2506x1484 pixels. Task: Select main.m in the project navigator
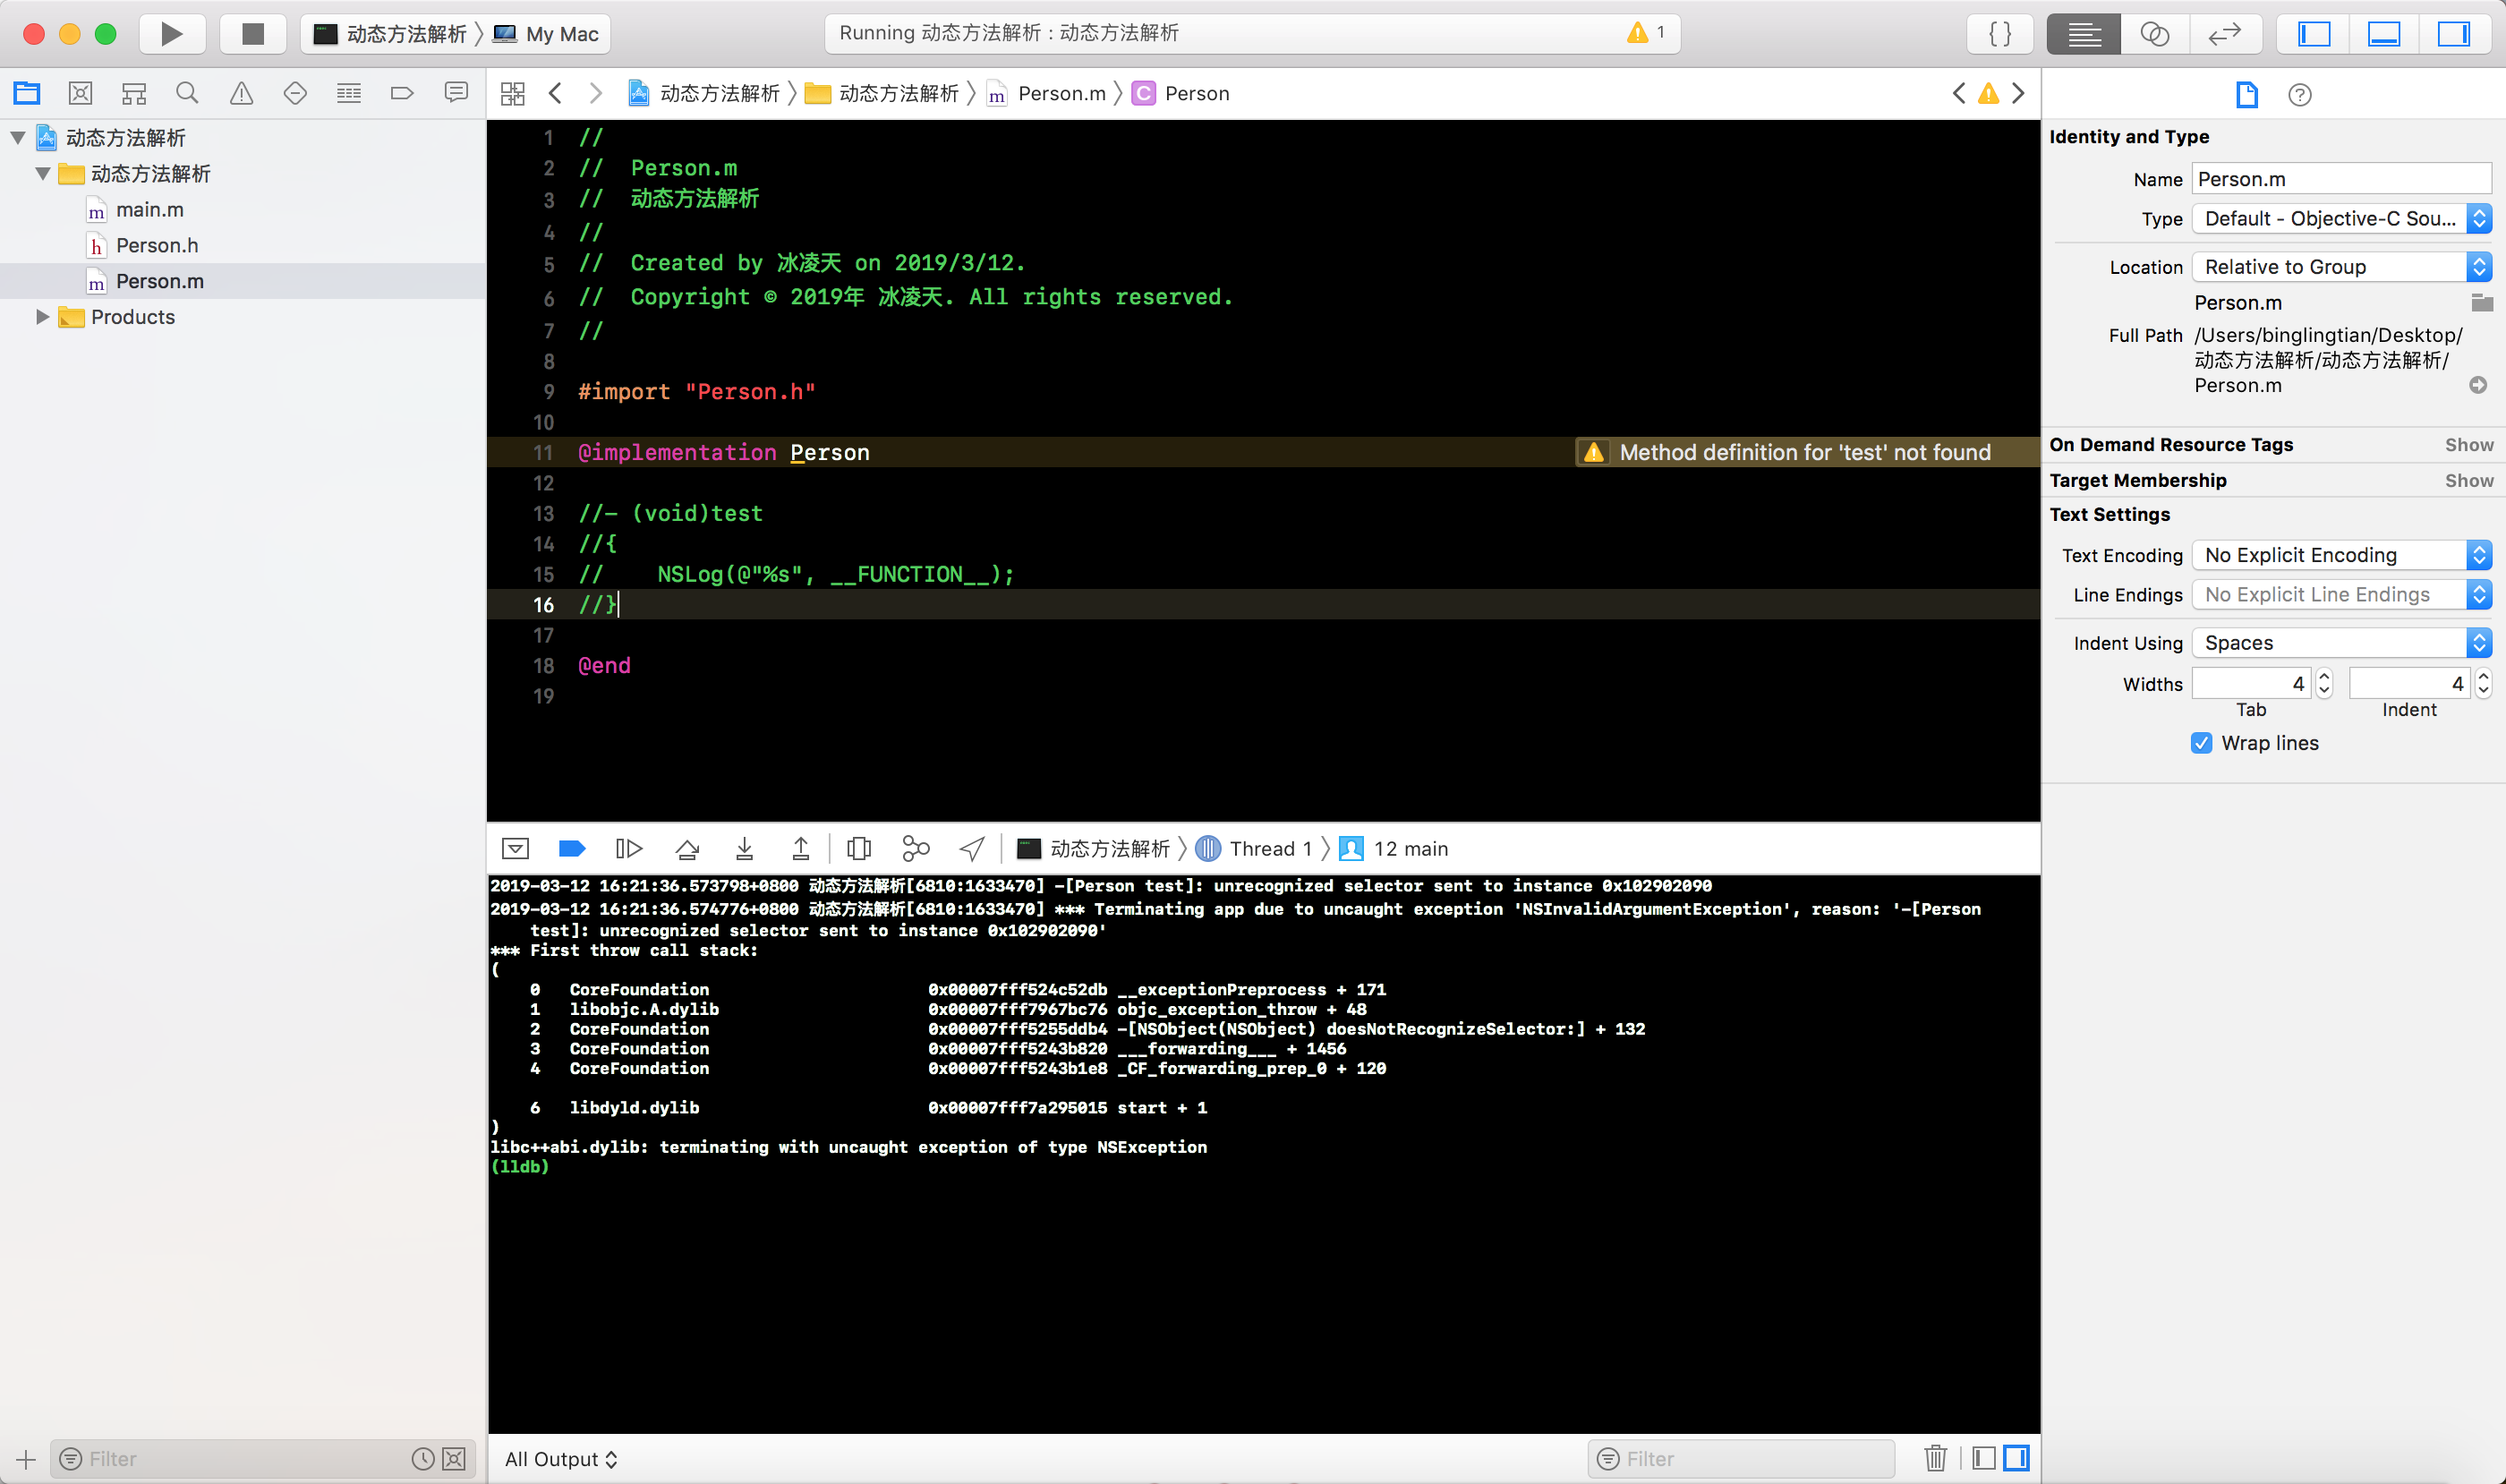149,210
